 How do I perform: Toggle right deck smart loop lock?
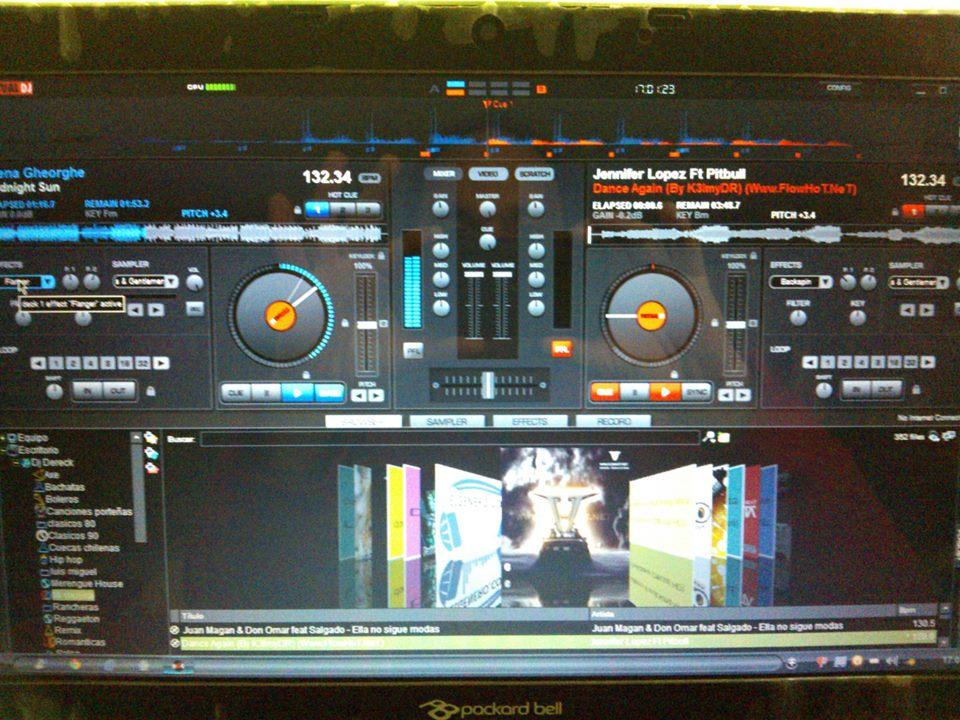click(x=917, y=389)
